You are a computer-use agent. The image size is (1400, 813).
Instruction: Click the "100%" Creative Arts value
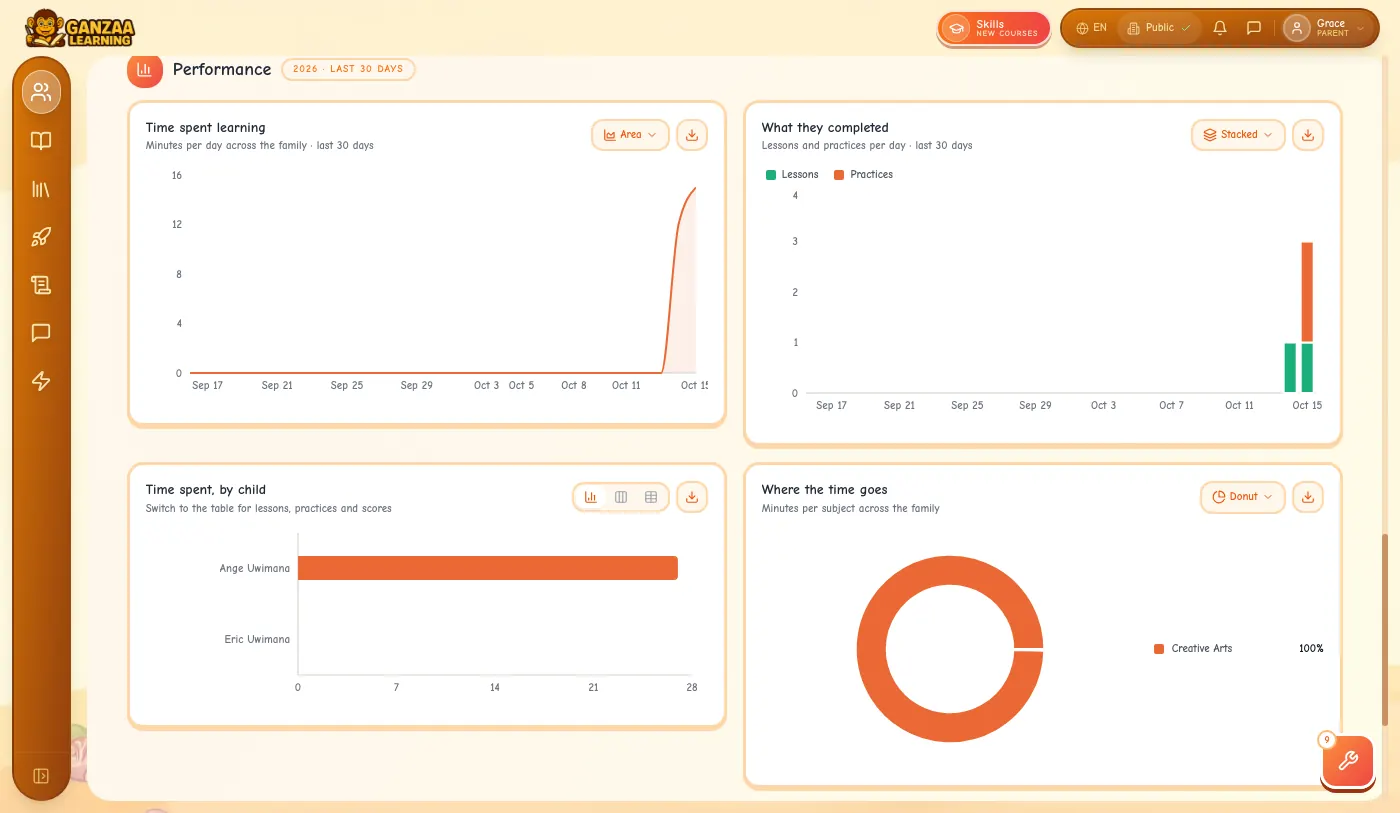[x=1311, y=649]
